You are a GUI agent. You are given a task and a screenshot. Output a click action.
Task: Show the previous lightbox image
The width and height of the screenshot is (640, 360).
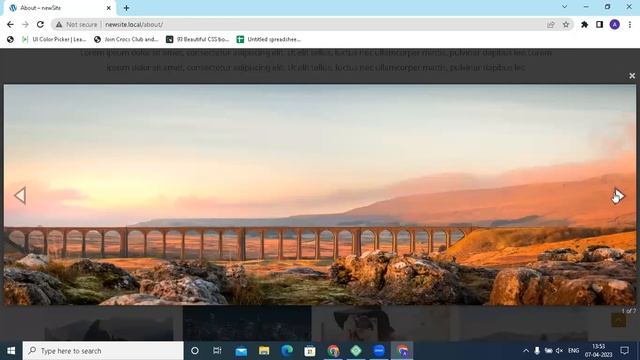[x=20, y=196]
